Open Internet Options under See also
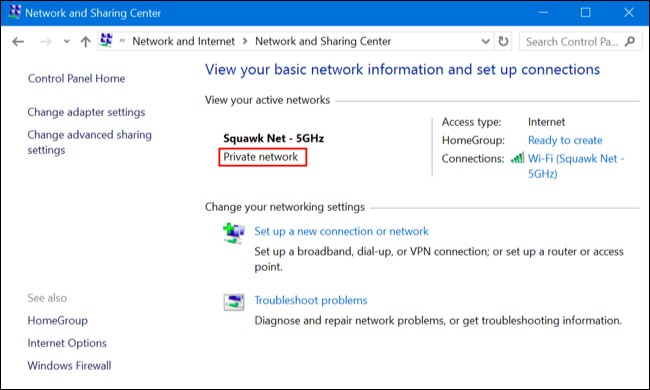 (67, 343)
